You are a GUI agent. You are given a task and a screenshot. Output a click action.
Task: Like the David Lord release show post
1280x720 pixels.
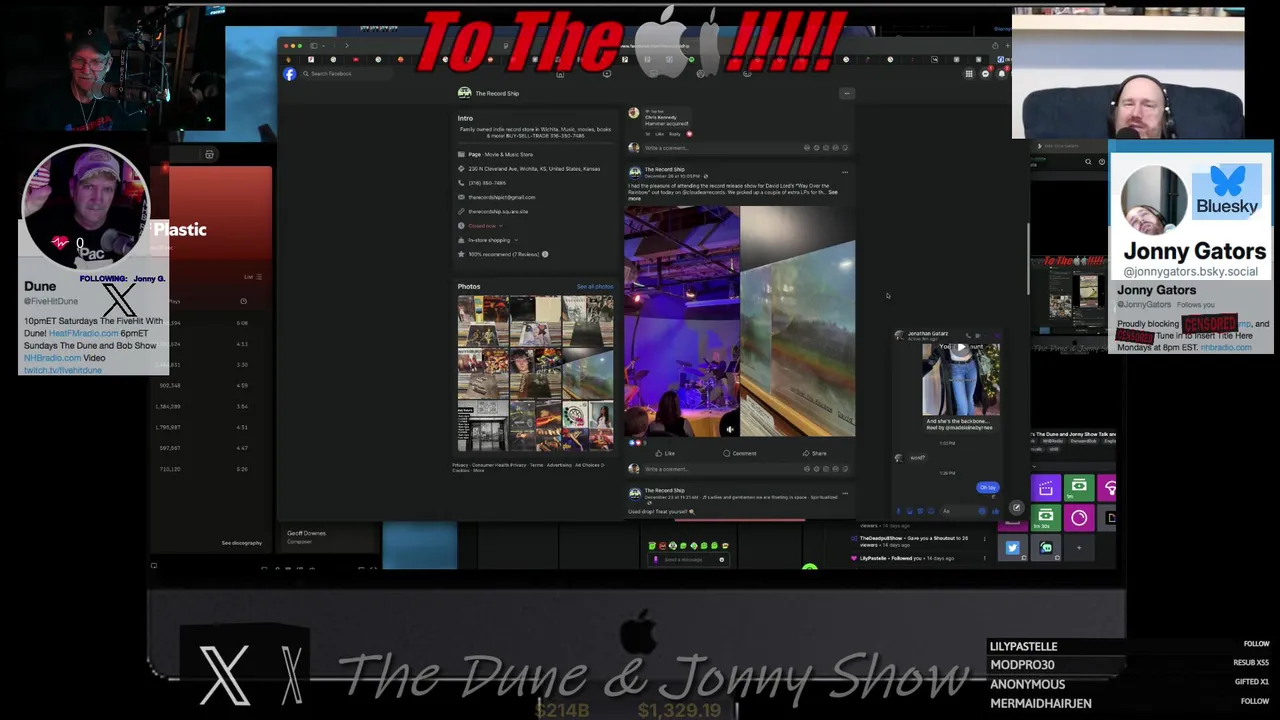666,453
